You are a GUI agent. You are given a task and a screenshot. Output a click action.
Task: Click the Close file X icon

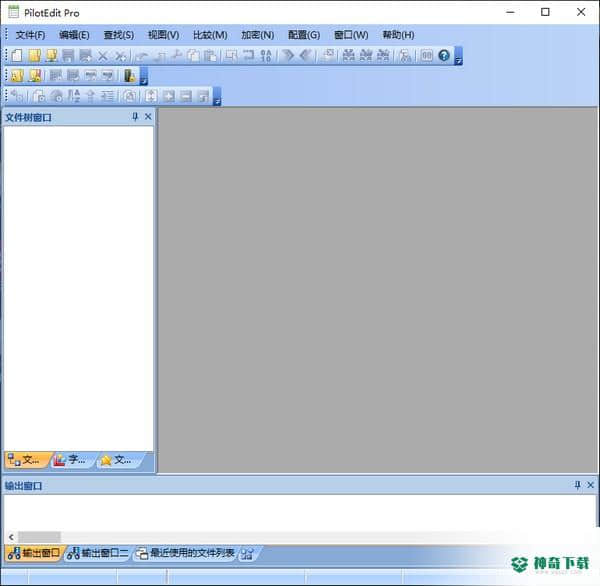[x=103, y=56]
